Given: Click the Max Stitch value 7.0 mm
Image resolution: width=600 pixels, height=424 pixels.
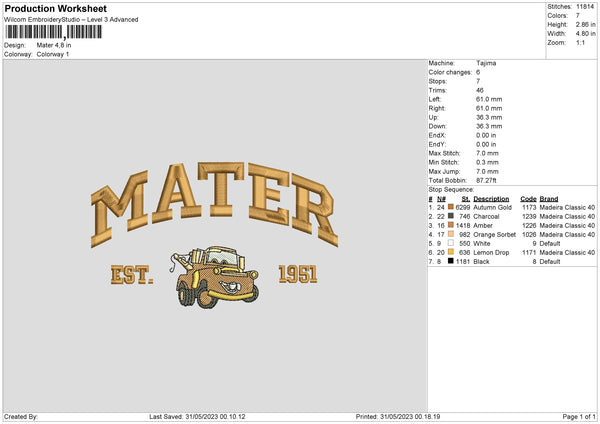Looking at the screenshot, I should click(x=487, y=153).
